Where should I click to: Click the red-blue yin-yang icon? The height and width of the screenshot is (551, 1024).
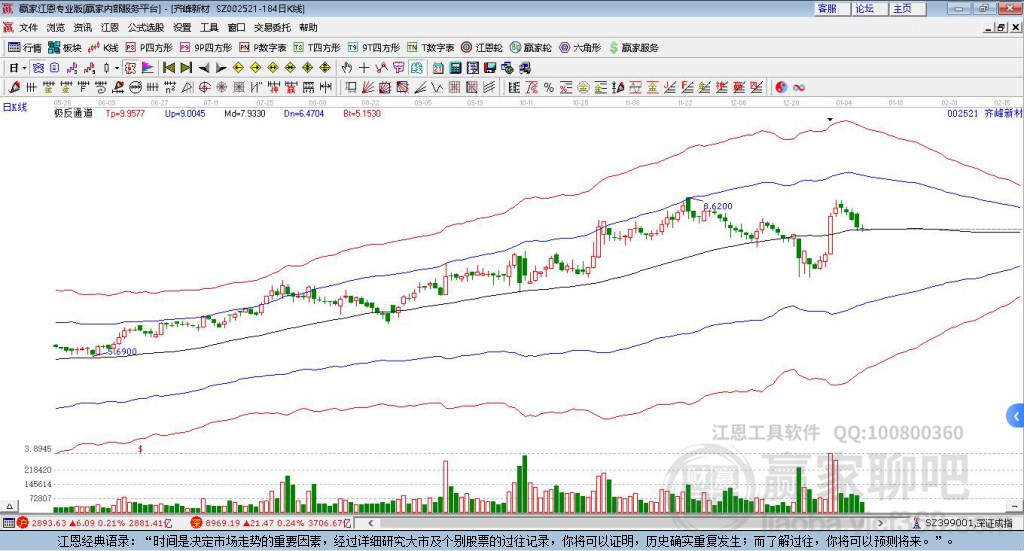[781, 87]
